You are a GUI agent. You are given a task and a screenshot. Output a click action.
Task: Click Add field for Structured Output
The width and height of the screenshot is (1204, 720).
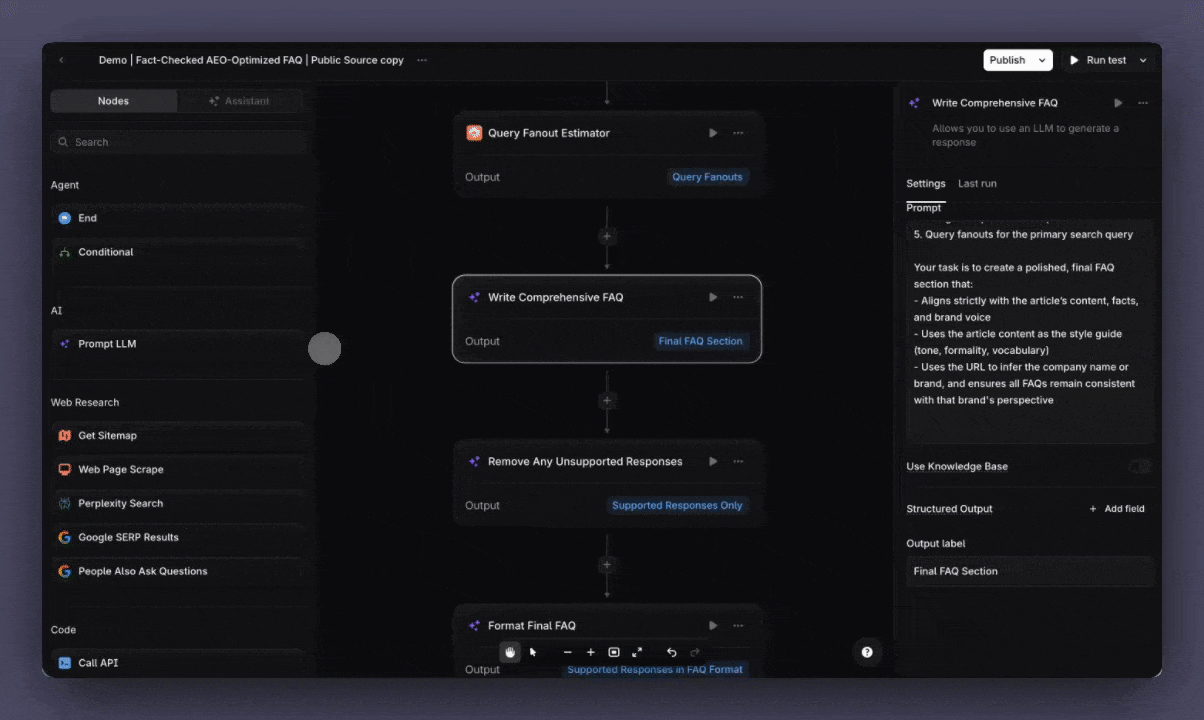(x=1117, y=509)
